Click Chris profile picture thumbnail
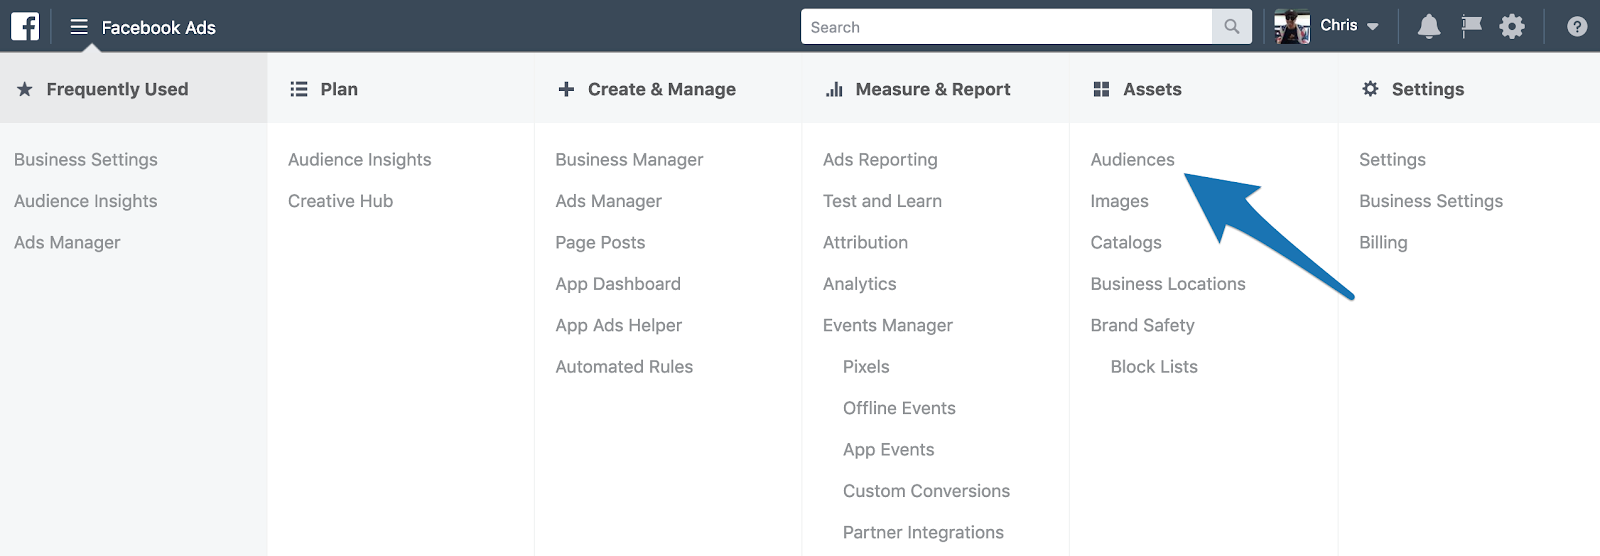Viewport: 1600px width, 556px height. [1292, 27]
